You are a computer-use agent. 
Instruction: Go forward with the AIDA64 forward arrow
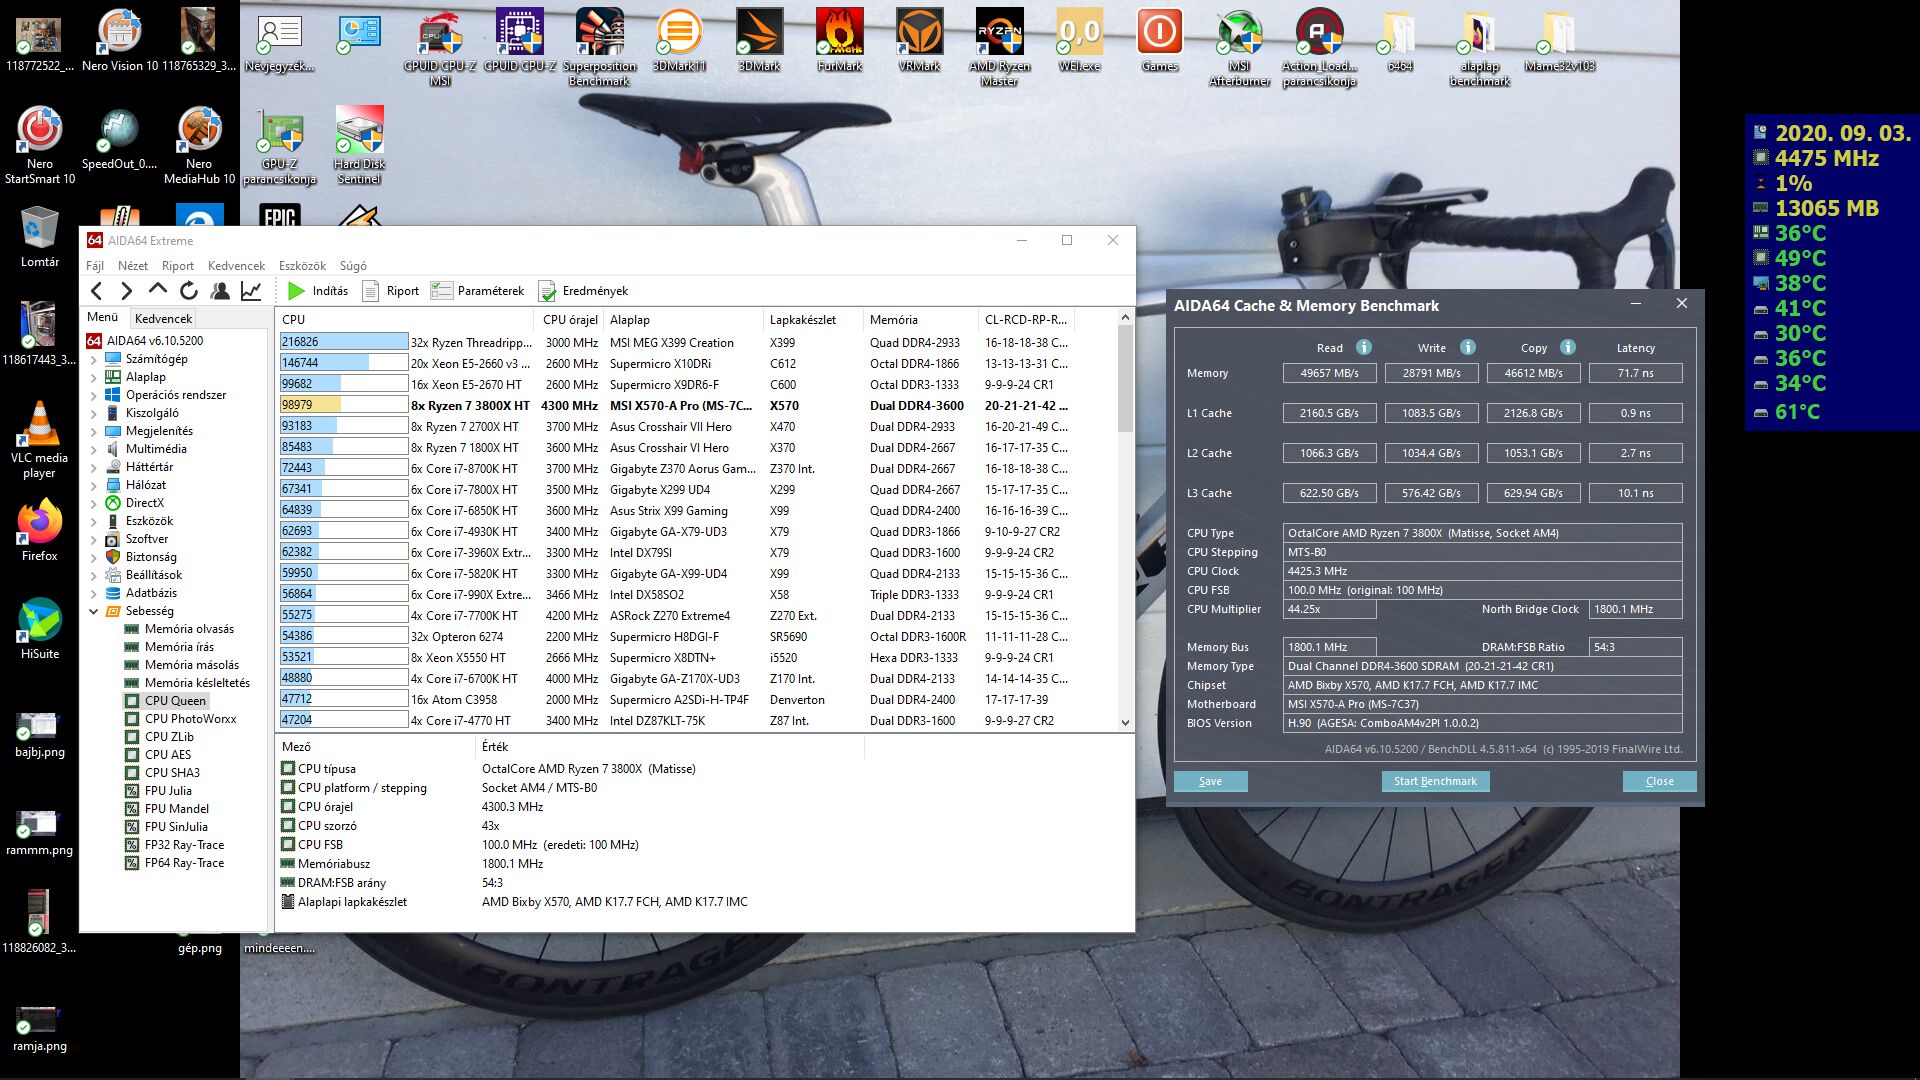pyautogui.click(x=126, y=291)
